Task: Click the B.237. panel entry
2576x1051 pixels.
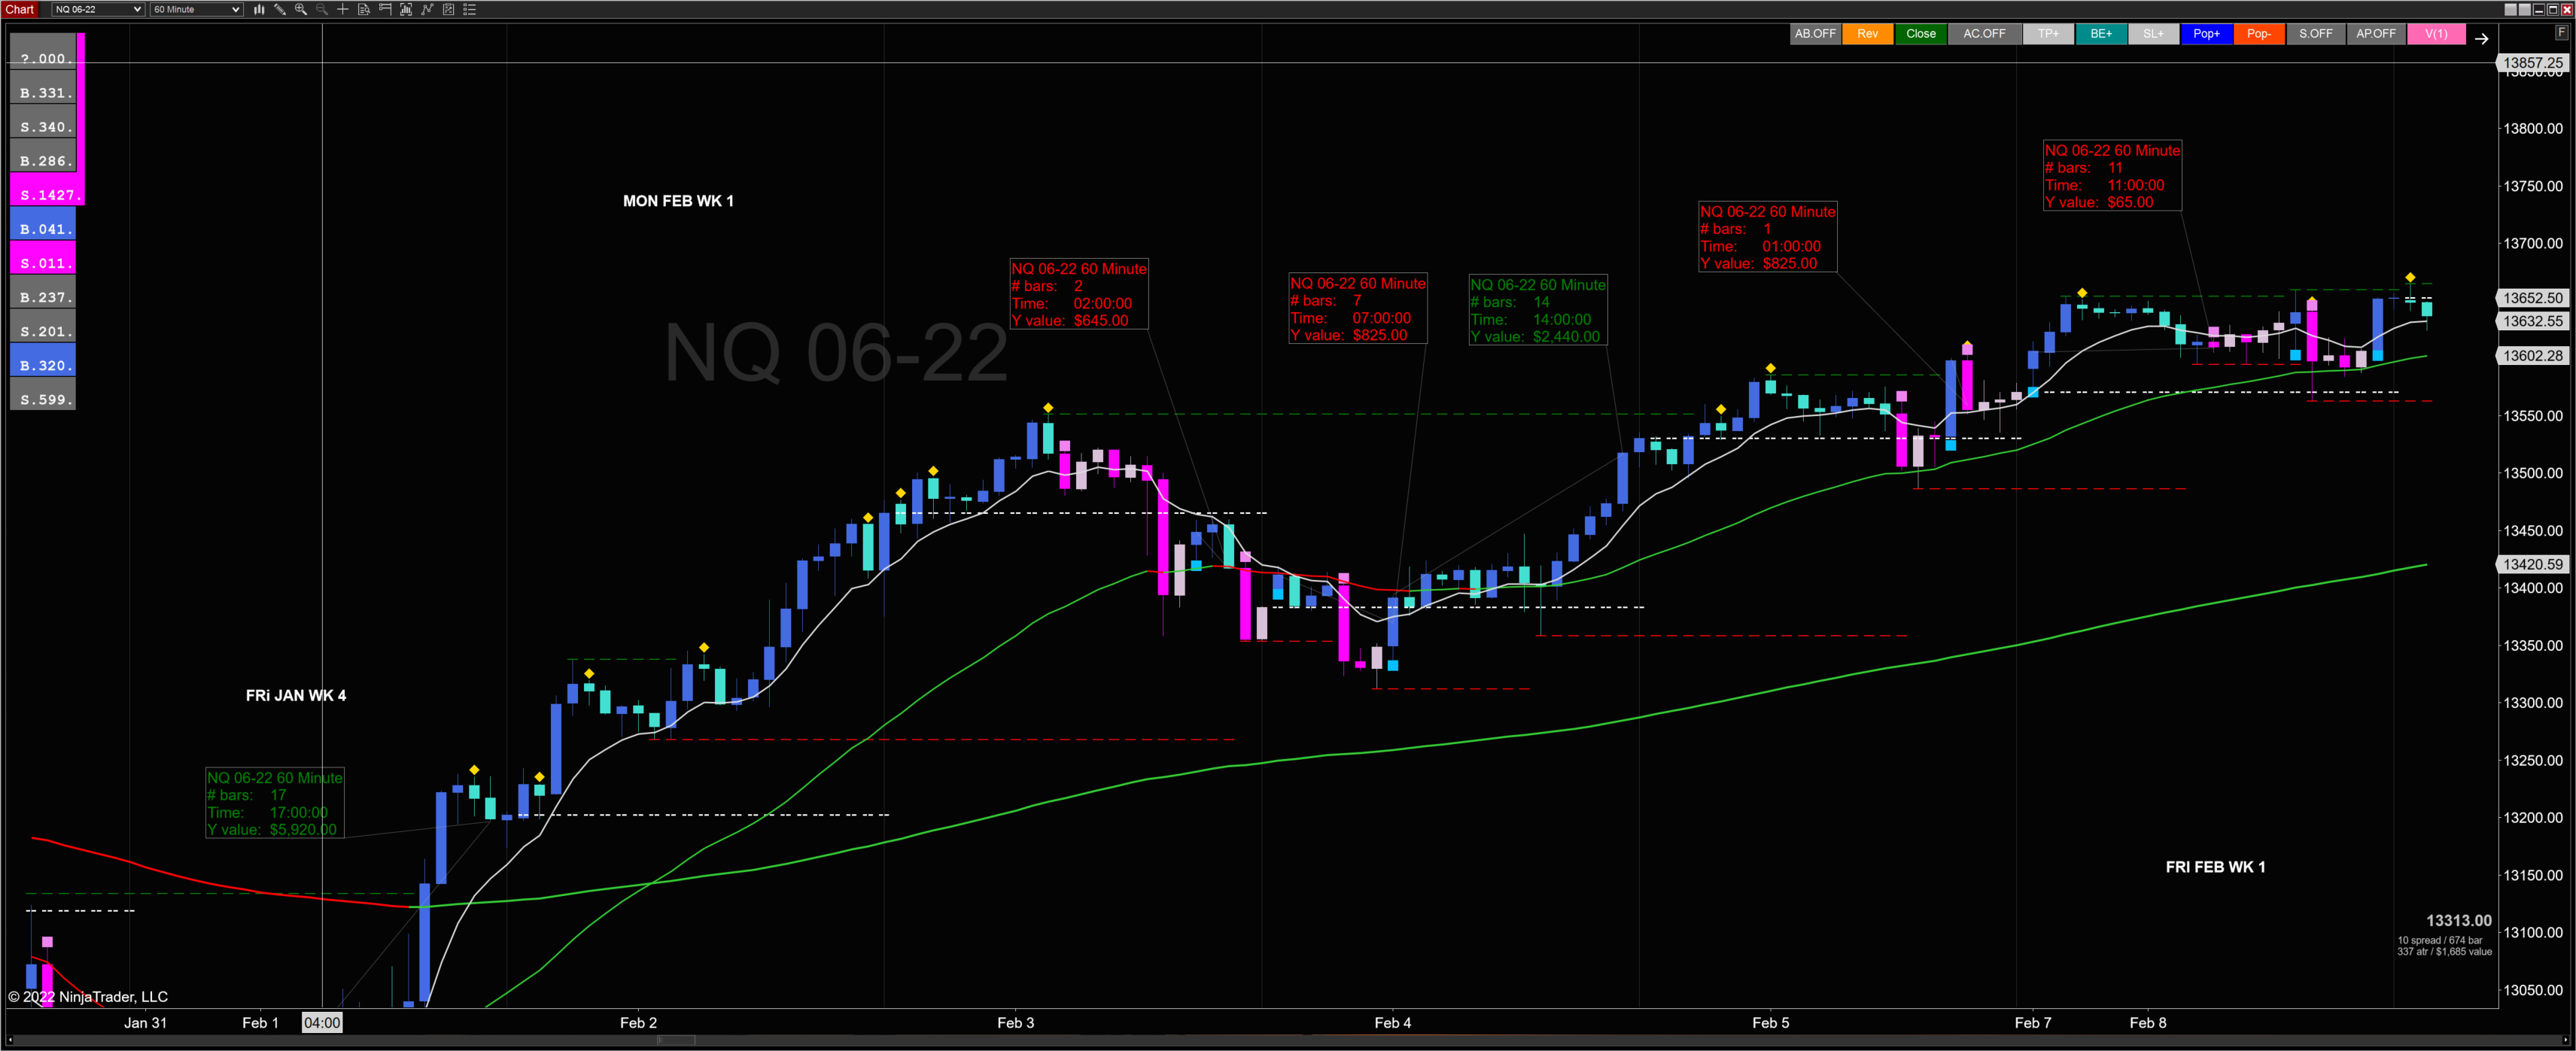Action: tap(43, 290)
